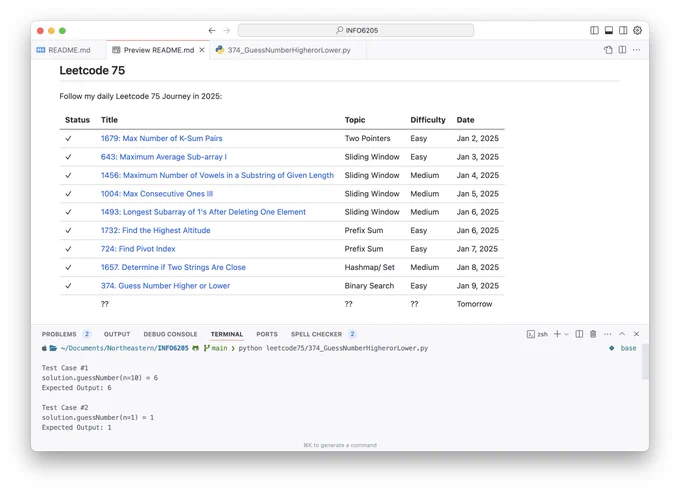Click the terminal scrollbar thumb
680x492 pixels.
click(x=645, y=361)
